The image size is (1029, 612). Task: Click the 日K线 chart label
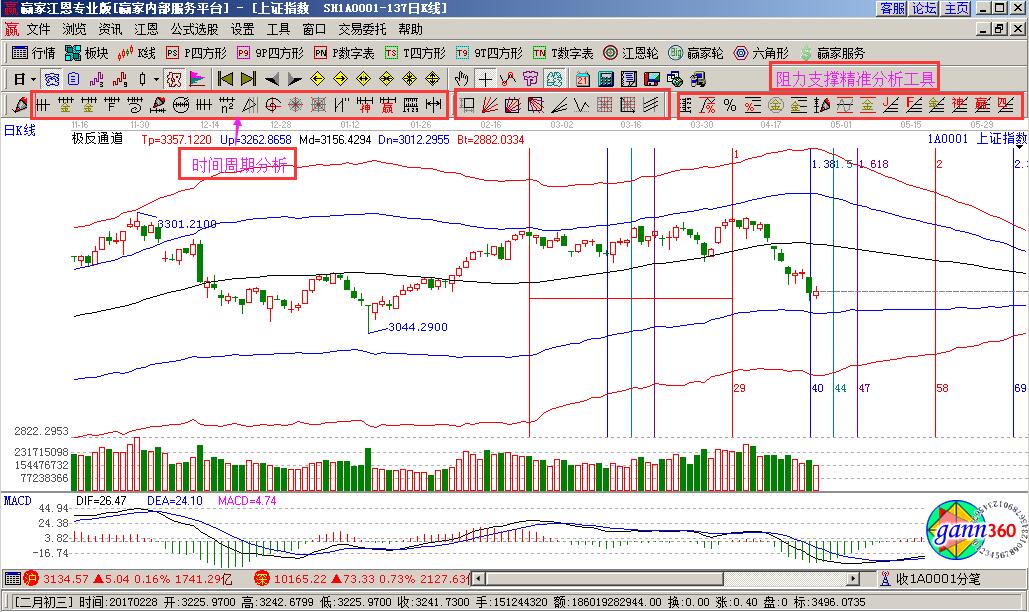[x=20, y=130]
